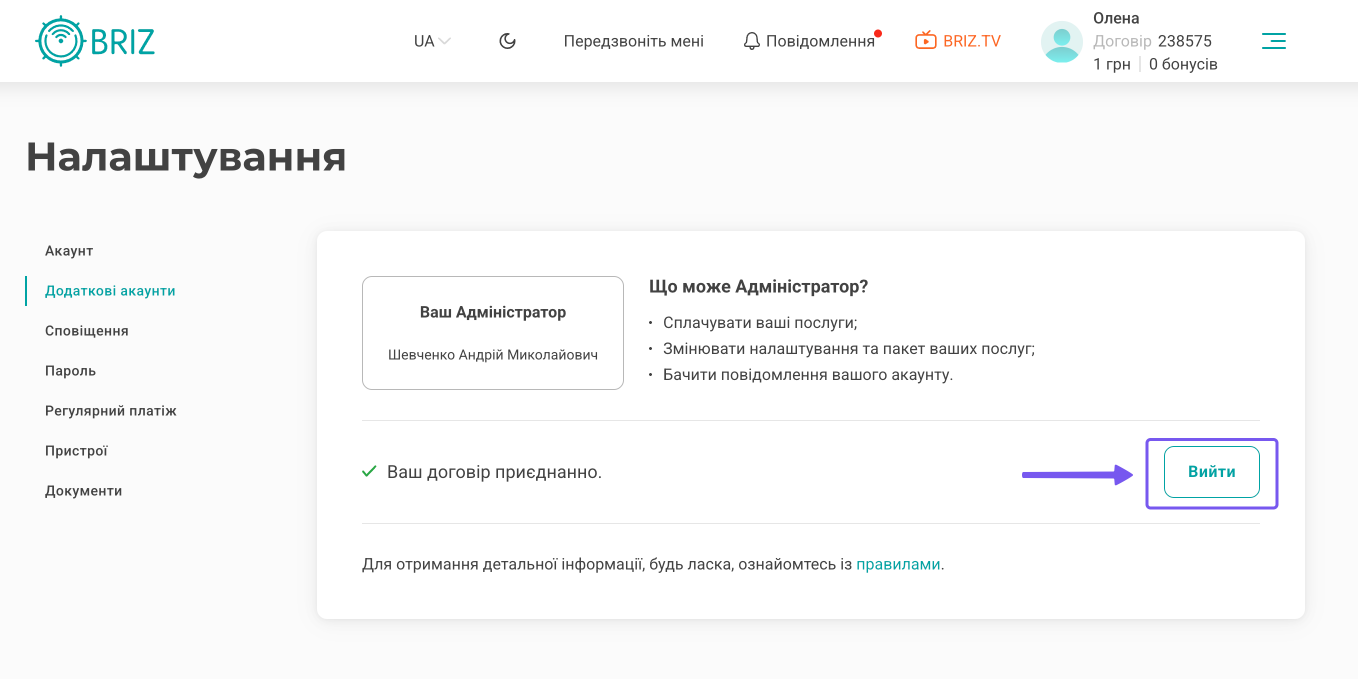Select "Пристрої" in sidebar
This screenshot has width=1358, height=679.
point(76,451)
